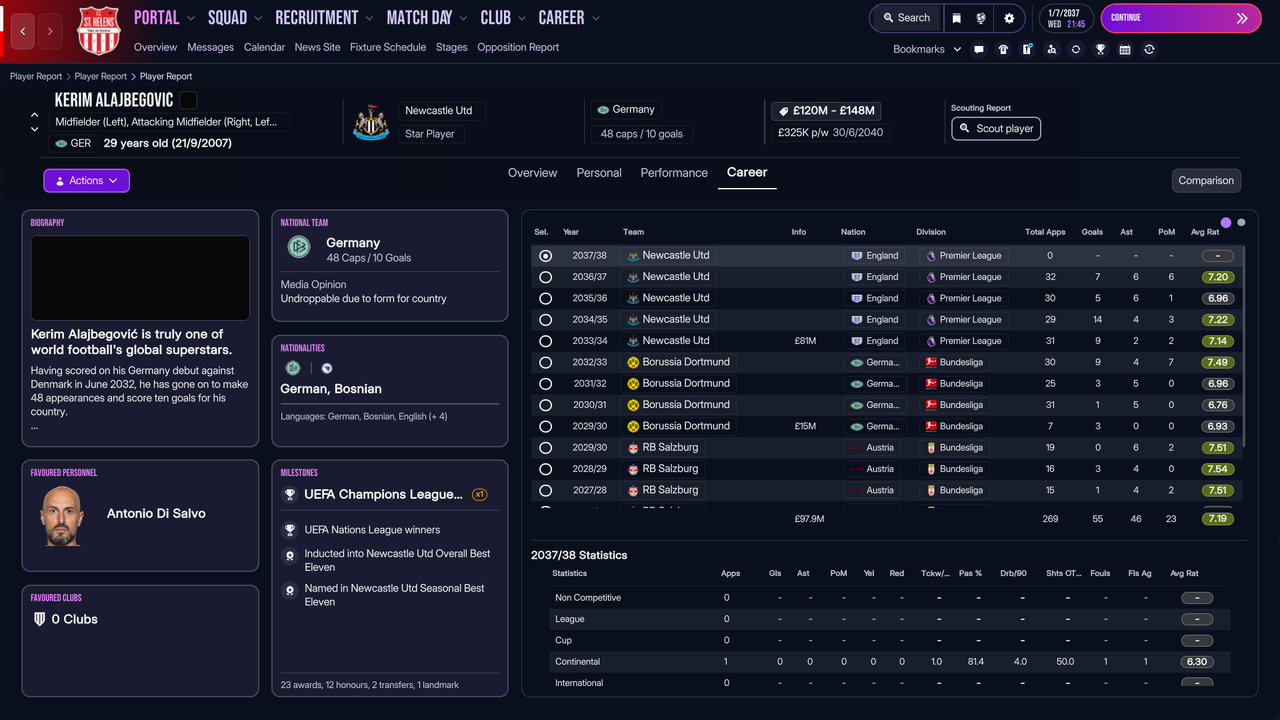Screen dimensions: 1280x720
Task: Open the bookmark icon next to Search
Action: coord(956,18)
